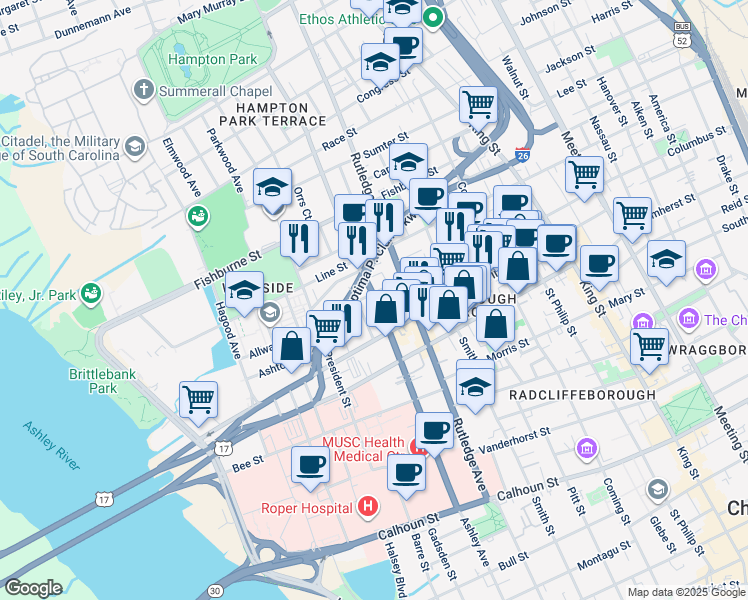Screen dimensions: 748x600
Task: Click the shopping bag marker right of Line St
Action: [x=385, y=312]
